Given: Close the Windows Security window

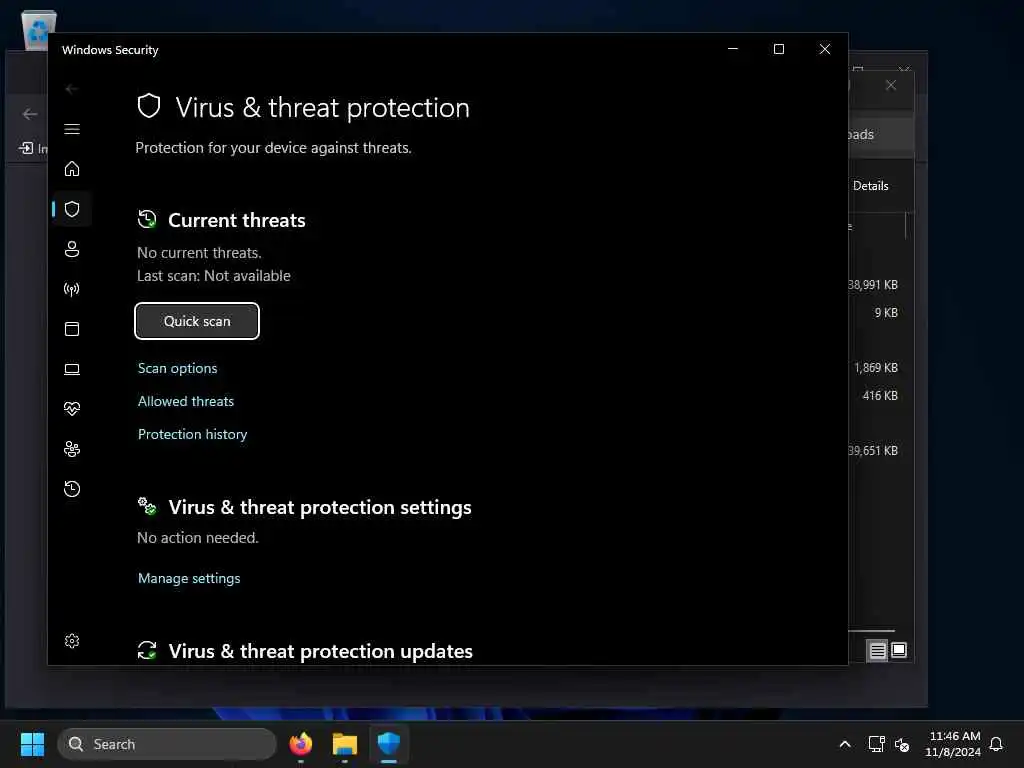Looking at the screenshot, I should [x=825, y=49].
